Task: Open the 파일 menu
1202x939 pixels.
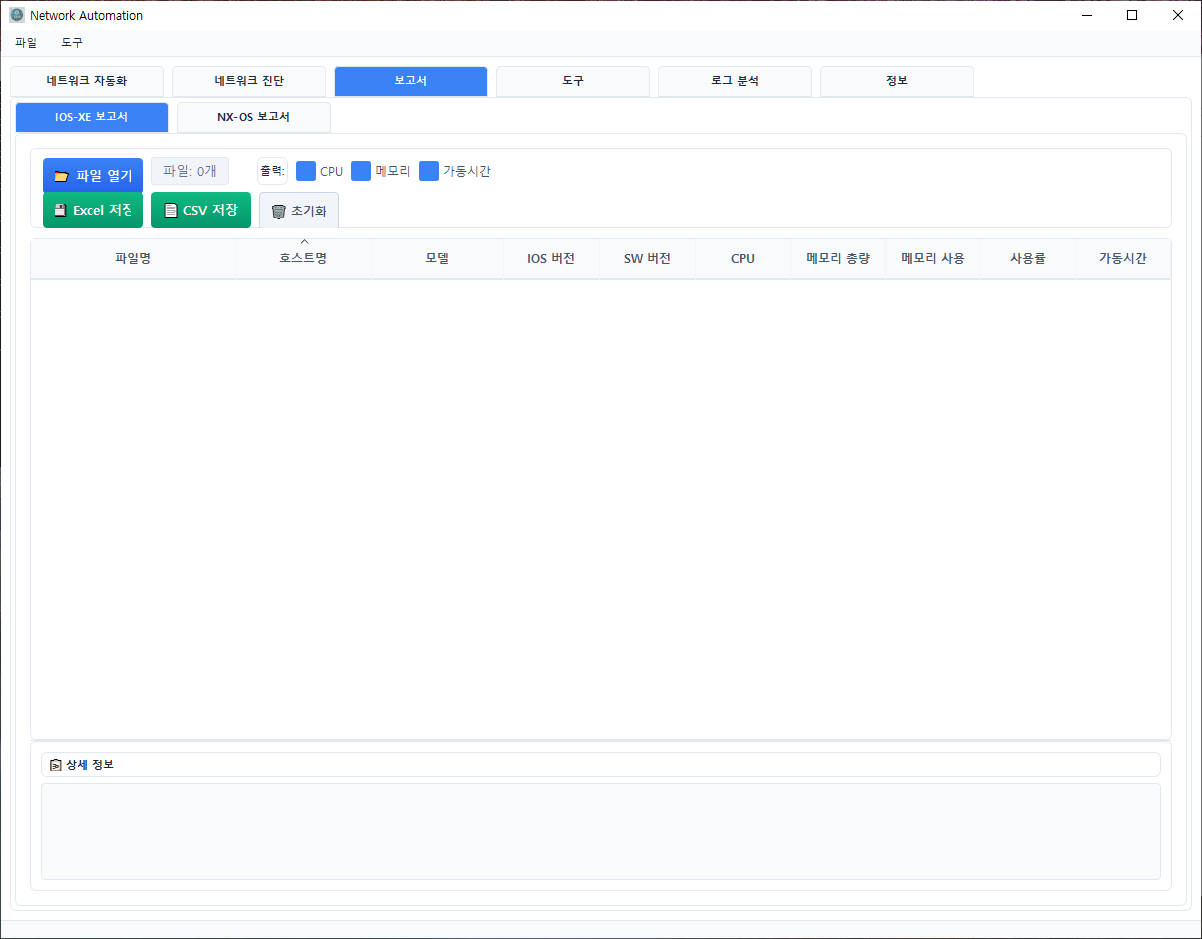Action: click(x=26, y=43)
